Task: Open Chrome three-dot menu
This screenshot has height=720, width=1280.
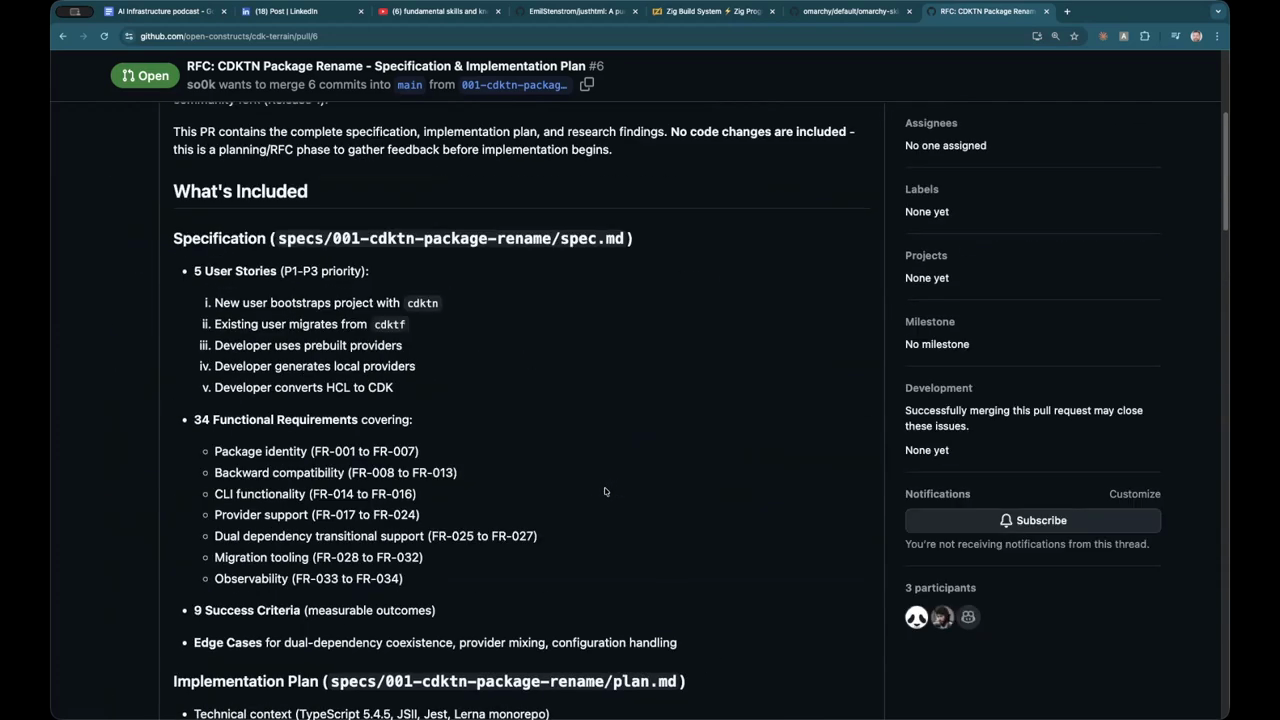Action: (x=1217, y=36)
